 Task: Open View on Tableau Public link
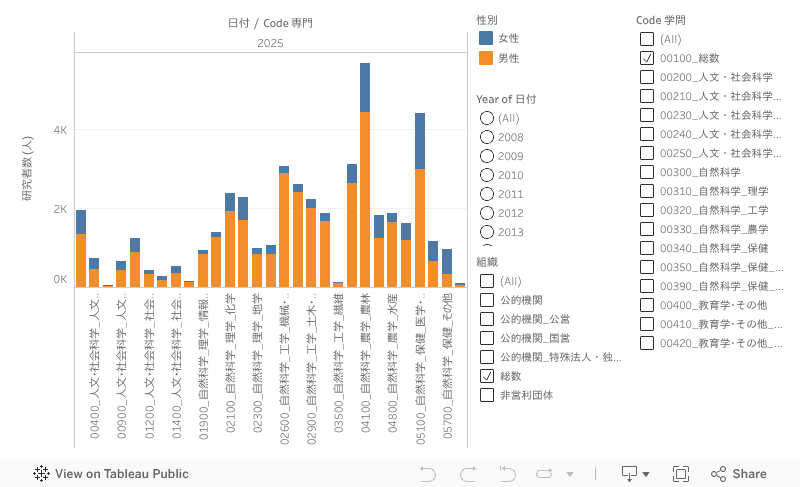(121, 474)
